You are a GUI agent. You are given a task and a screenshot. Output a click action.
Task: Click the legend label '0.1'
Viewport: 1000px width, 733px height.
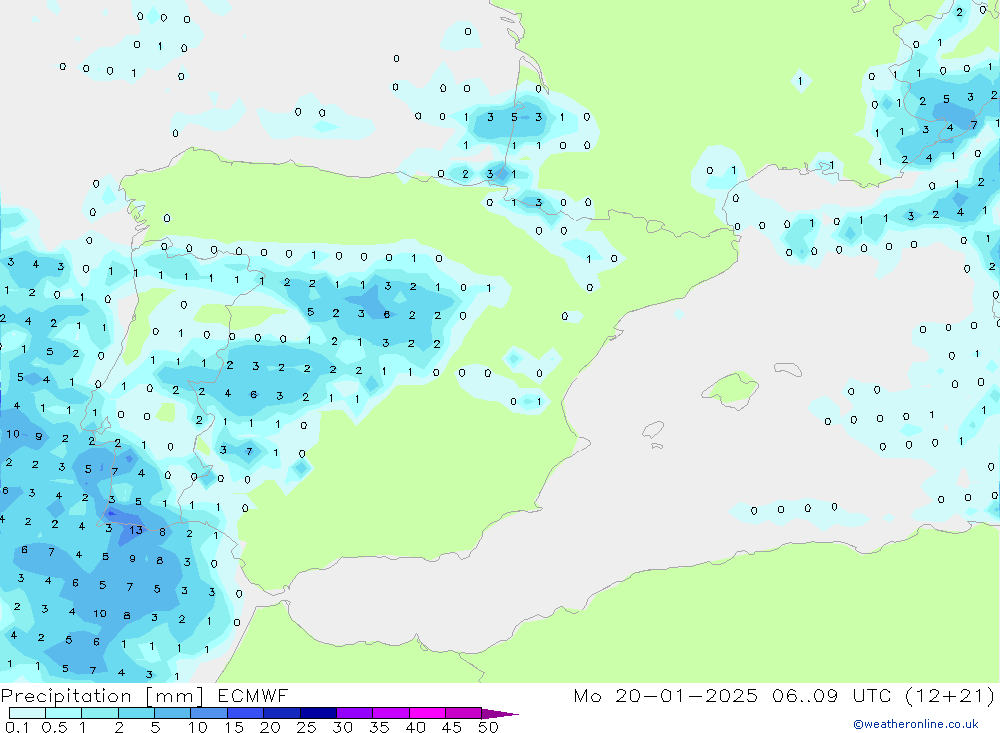(x=17, y=727)
